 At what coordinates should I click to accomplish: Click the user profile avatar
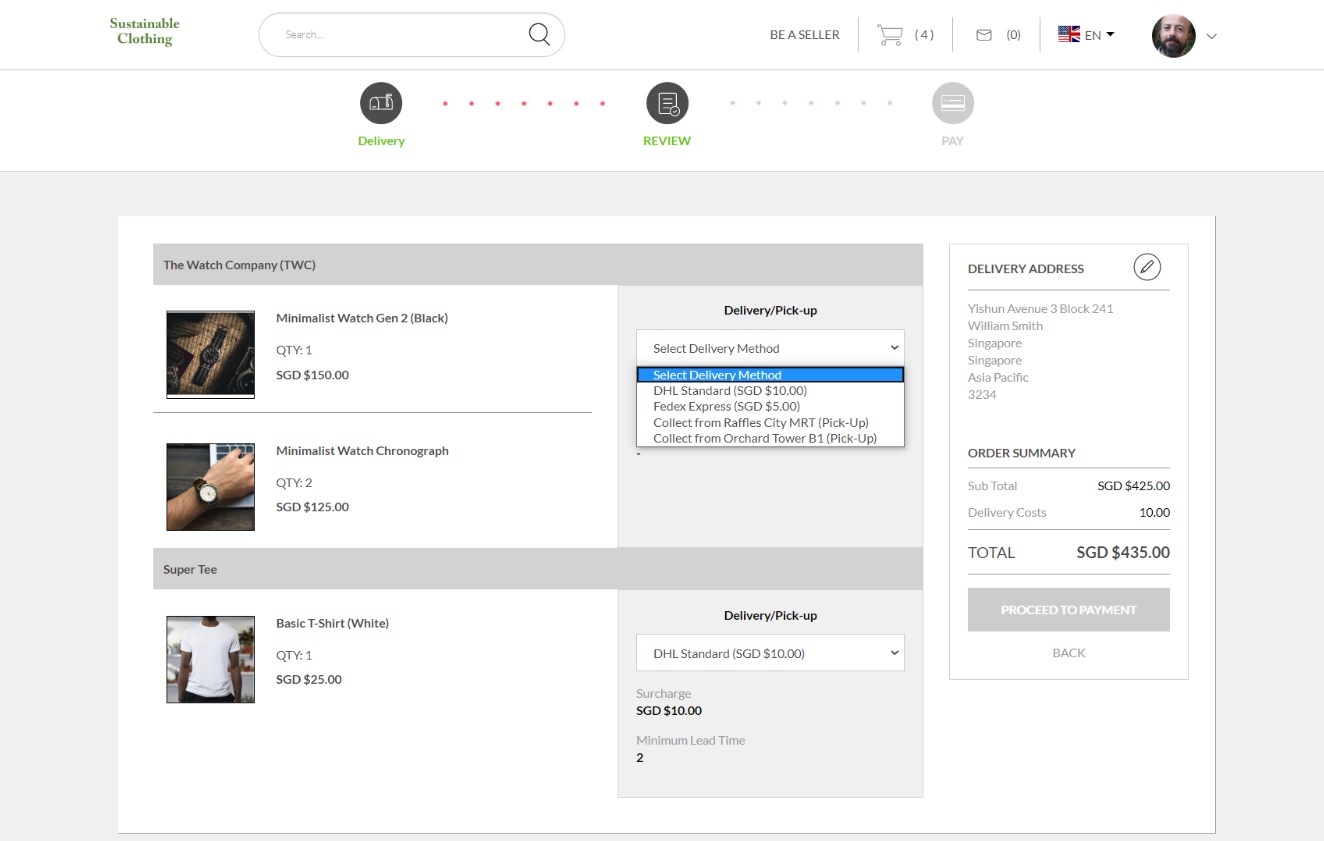click(x=1173, y=36)
